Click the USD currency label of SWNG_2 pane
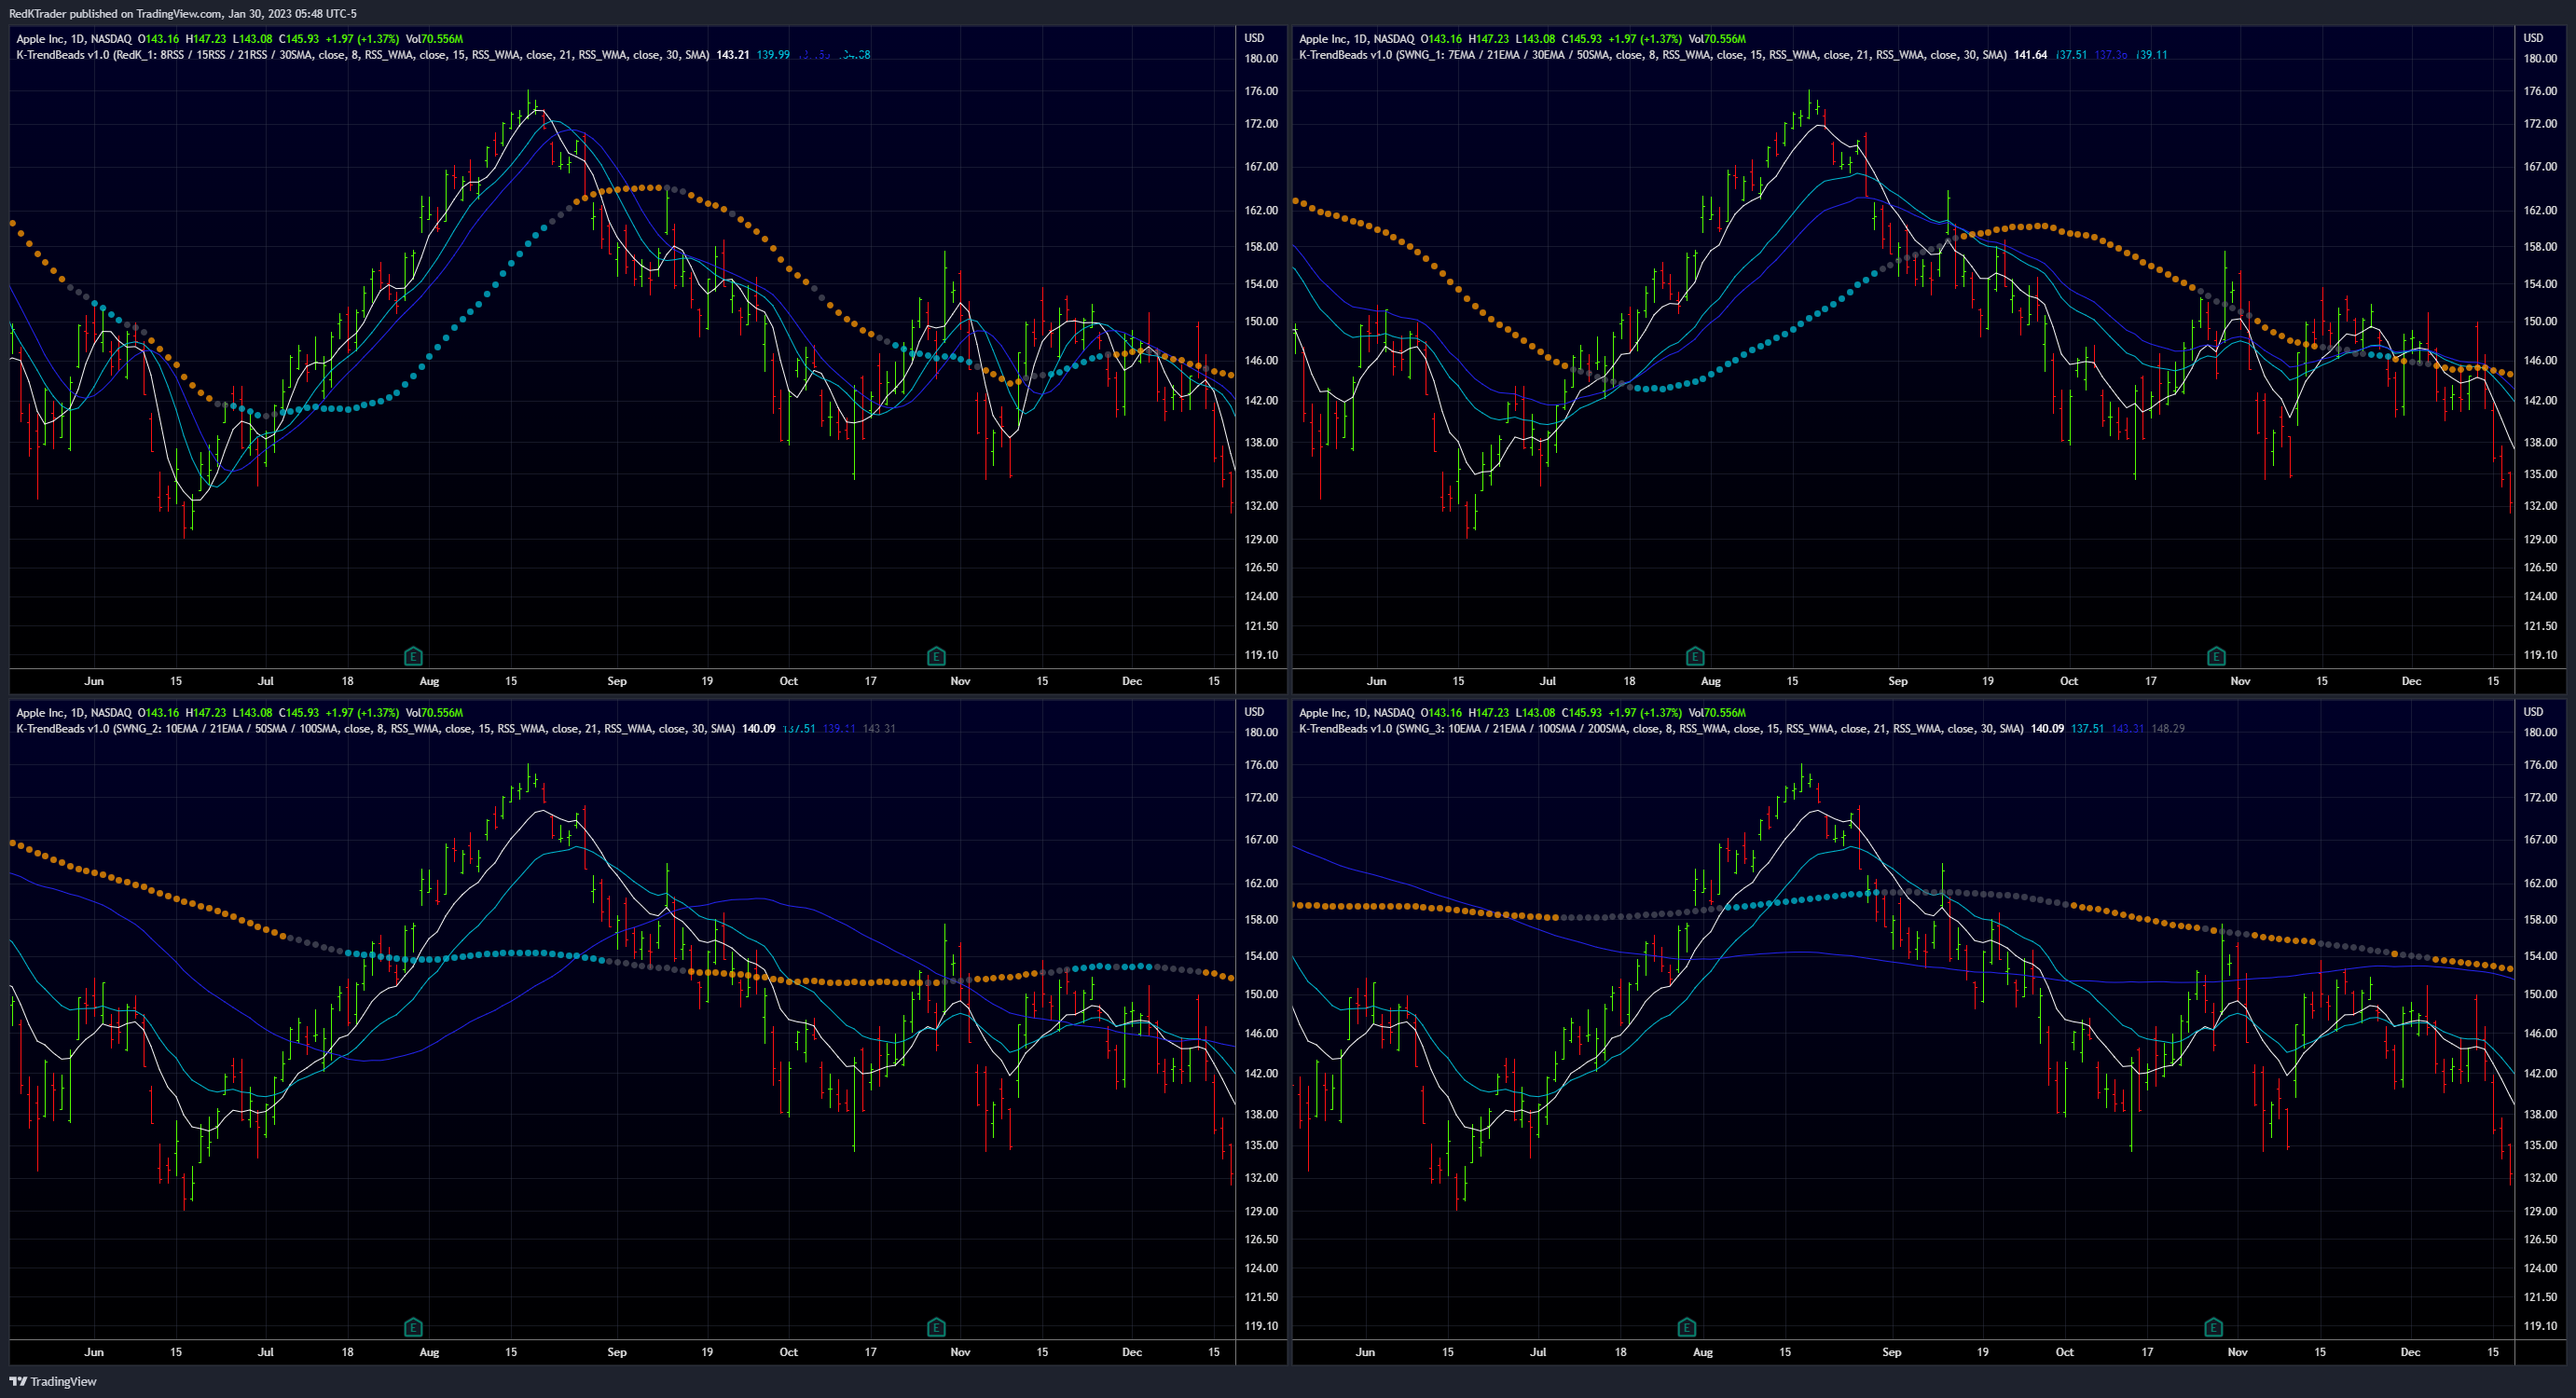The width and height of the screenshot is (2576, 1398). pos(1254,711)
